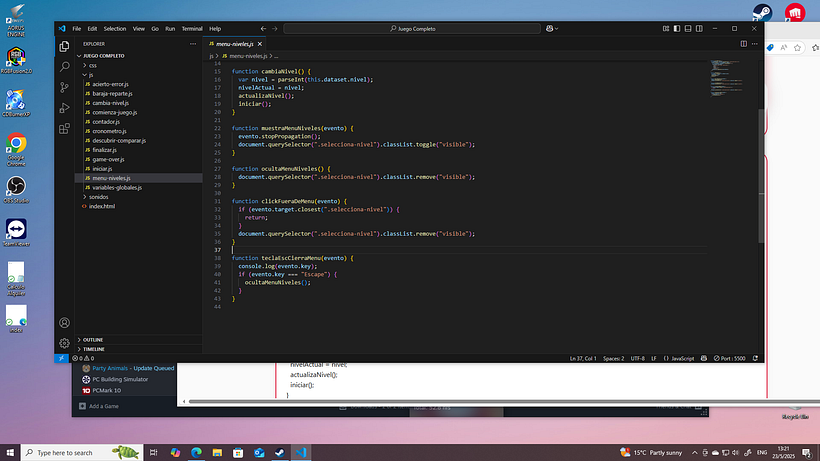The image size is (820, 461).
Task: Click the Task View taskbar icon
Action: pyautogui.click(x=153, y=453)
